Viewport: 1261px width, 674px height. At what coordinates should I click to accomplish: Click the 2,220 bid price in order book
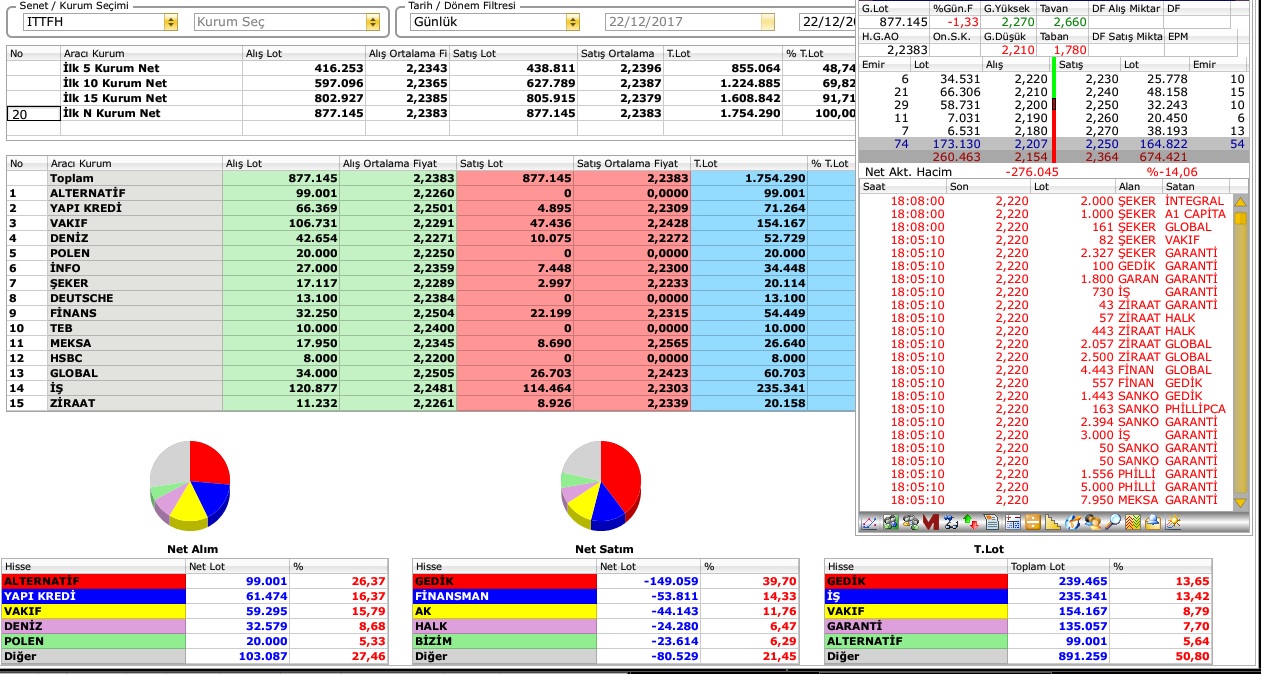coord(1031,79)
